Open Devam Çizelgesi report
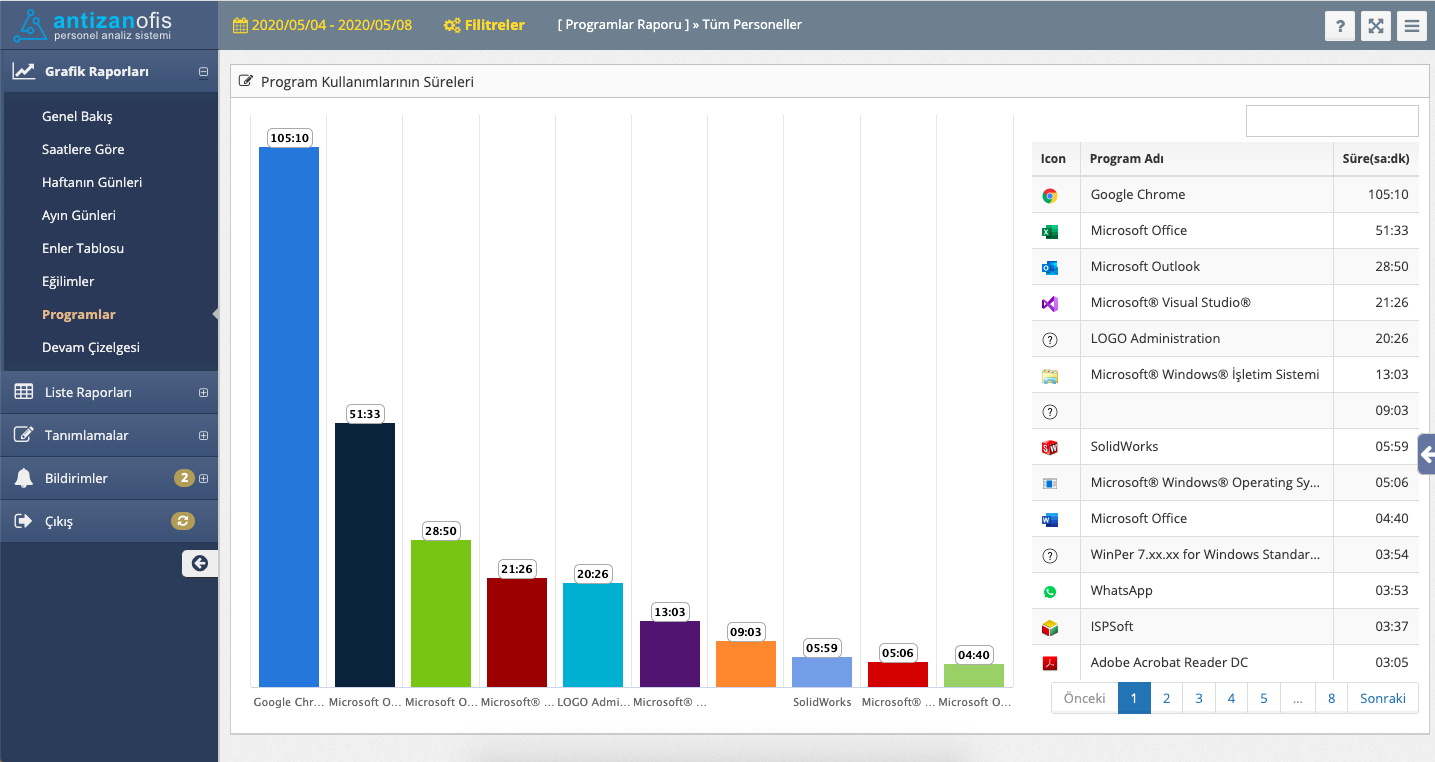This screenshot has width=1435, height=762. [x=91, y=347]
